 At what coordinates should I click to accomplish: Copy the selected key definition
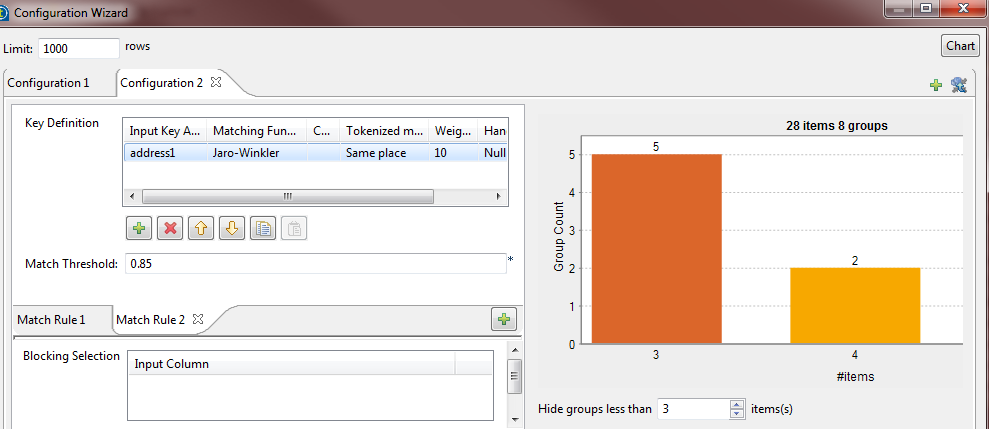[x=263, y=229]
